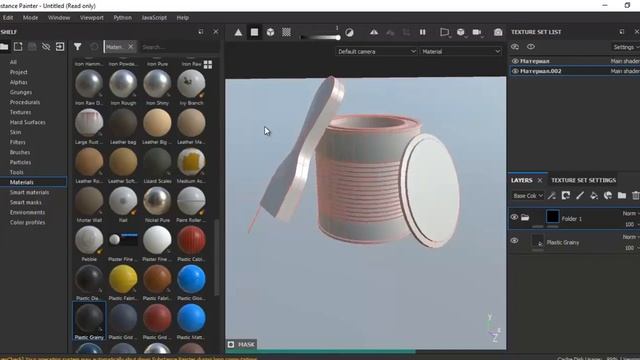Delete the layer with the trash icon
This screenshot has height=360, width=640.
pos(636,196)
